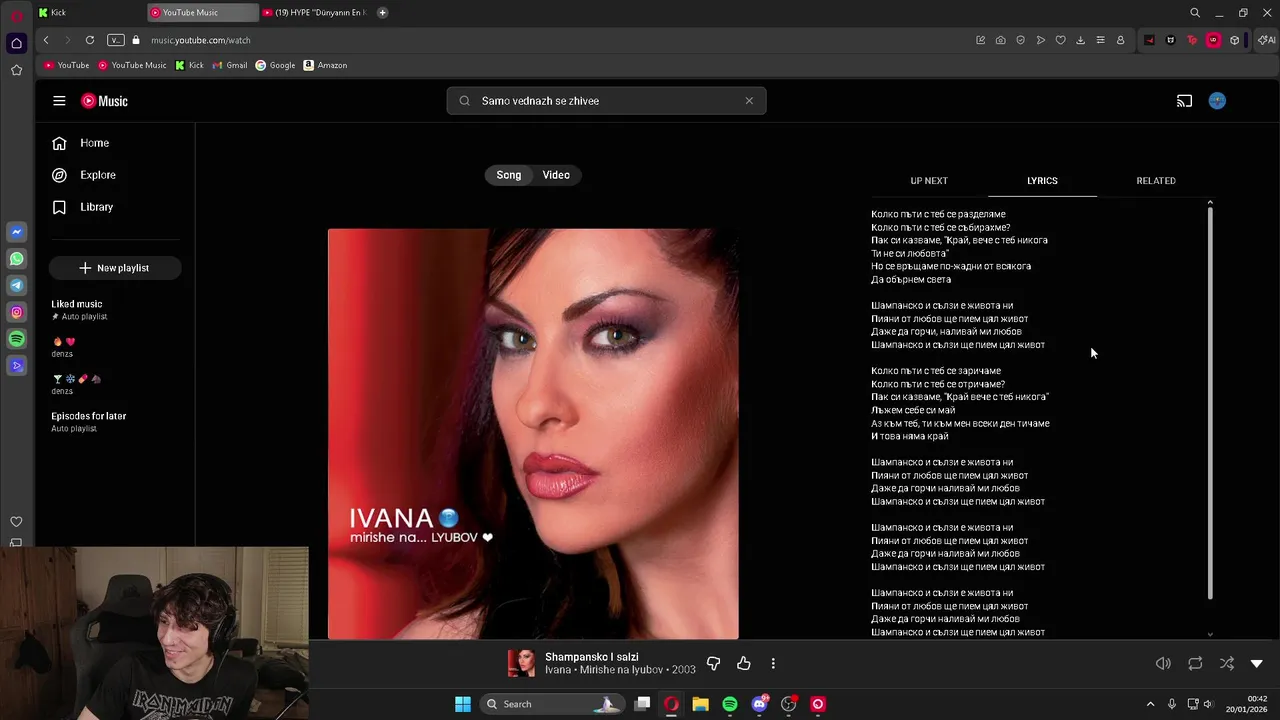1280x720 pixels.
Task: Open the Gmail bookmark
Action: [230, 65]
